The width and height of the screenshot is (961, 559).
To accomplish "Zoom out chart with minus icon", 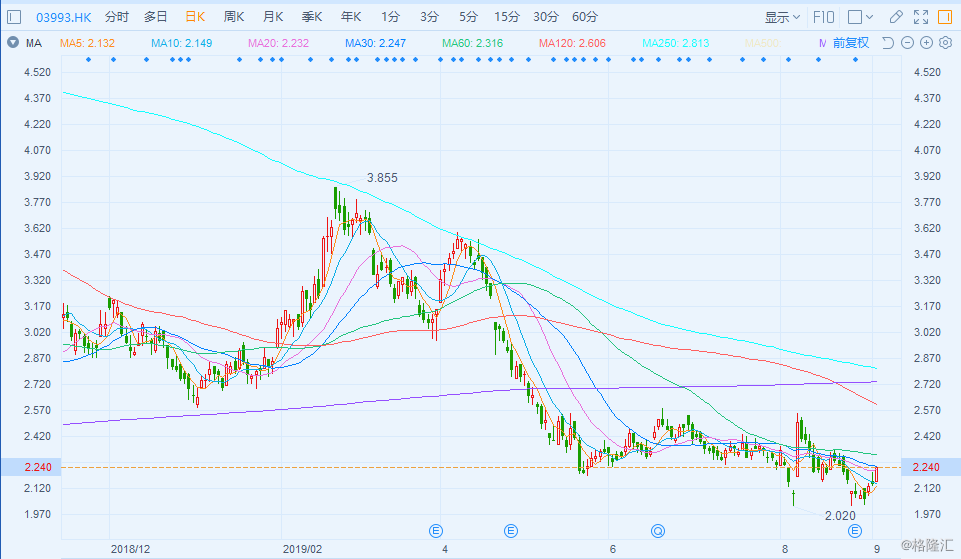I will click(x=907, y=43).
